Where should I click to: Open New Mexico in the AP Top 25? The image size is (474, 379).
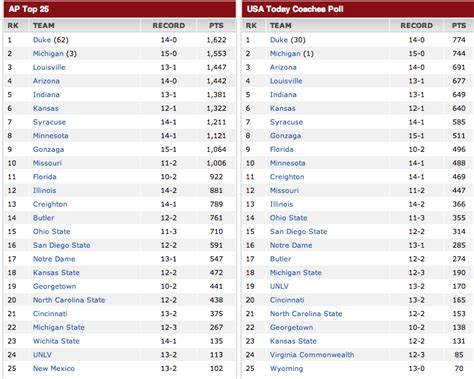point(54,368)
